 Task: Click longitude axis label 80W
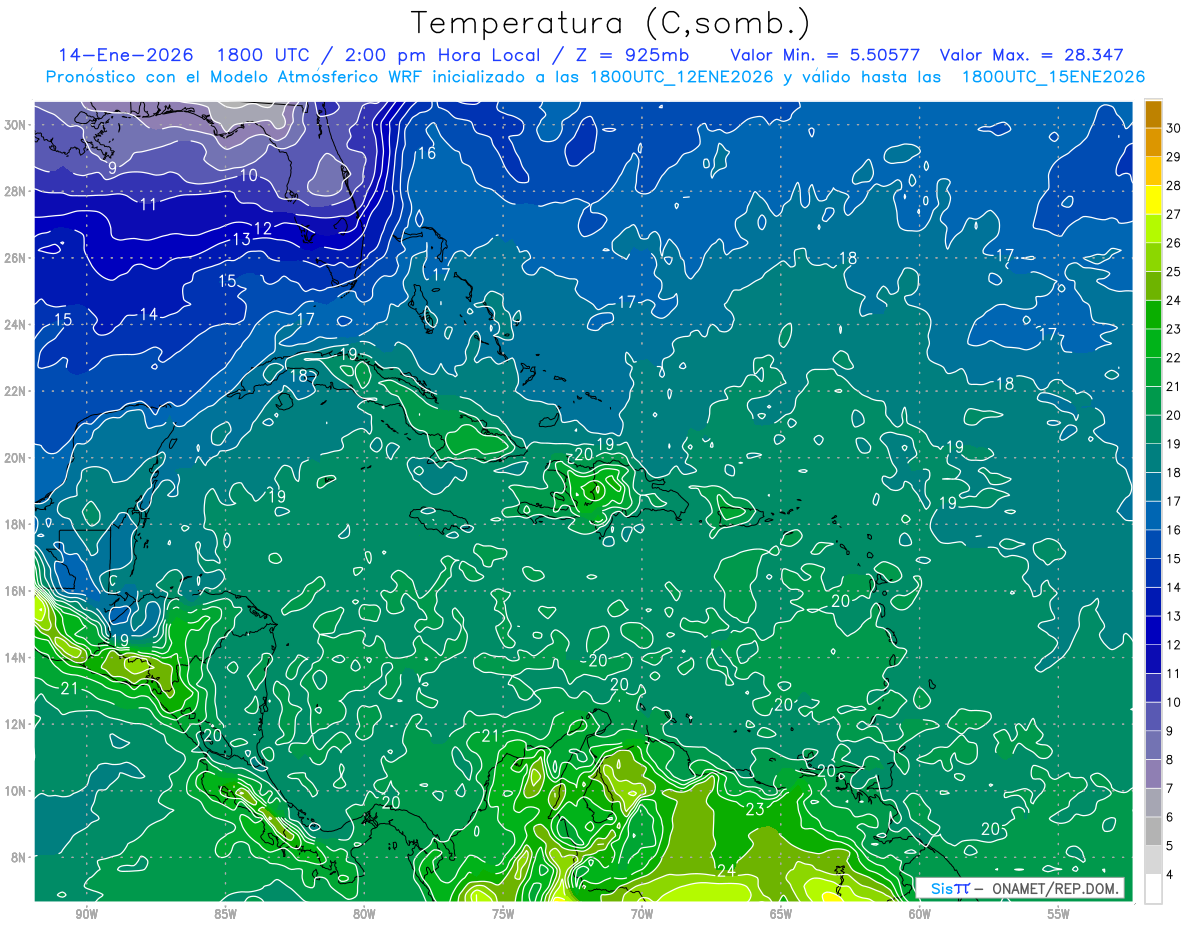tap(364, 914)
